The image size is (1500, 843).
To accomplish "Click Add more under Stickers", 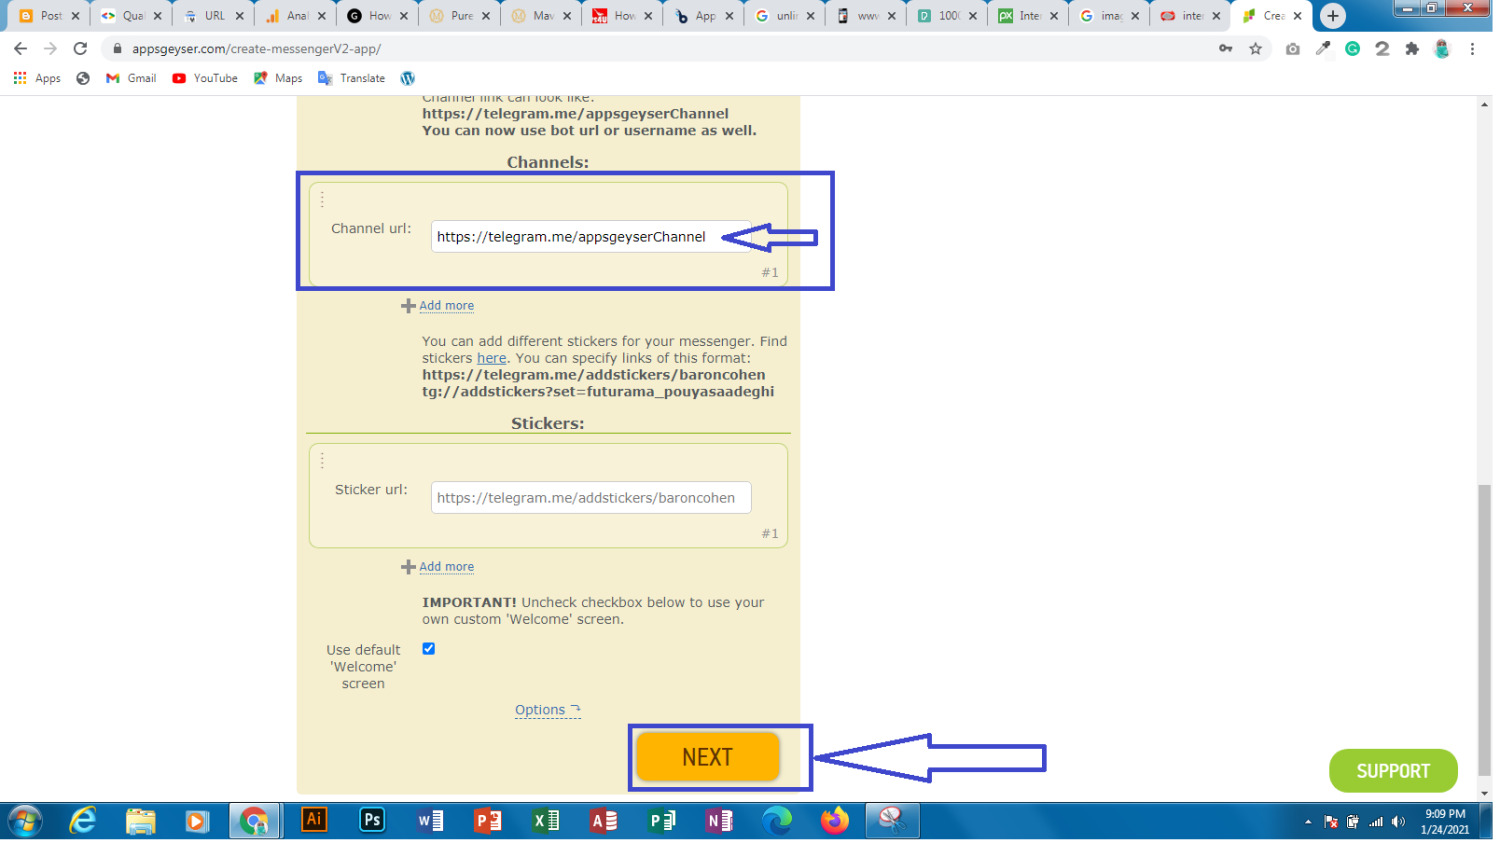I will 446,567.
